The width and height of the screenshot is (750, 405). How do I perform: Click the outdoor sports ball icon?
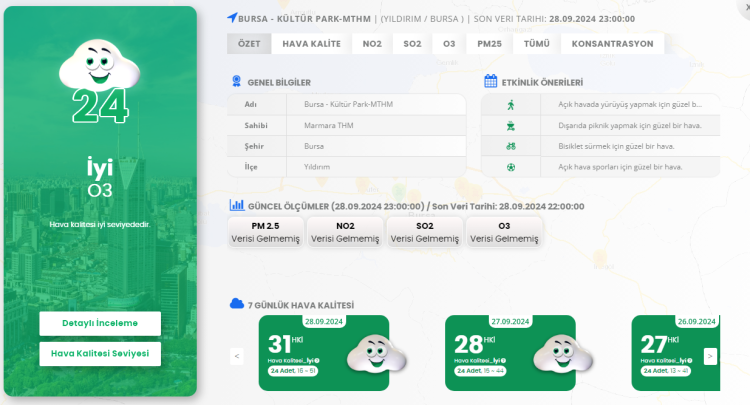[x=511, y=167]
